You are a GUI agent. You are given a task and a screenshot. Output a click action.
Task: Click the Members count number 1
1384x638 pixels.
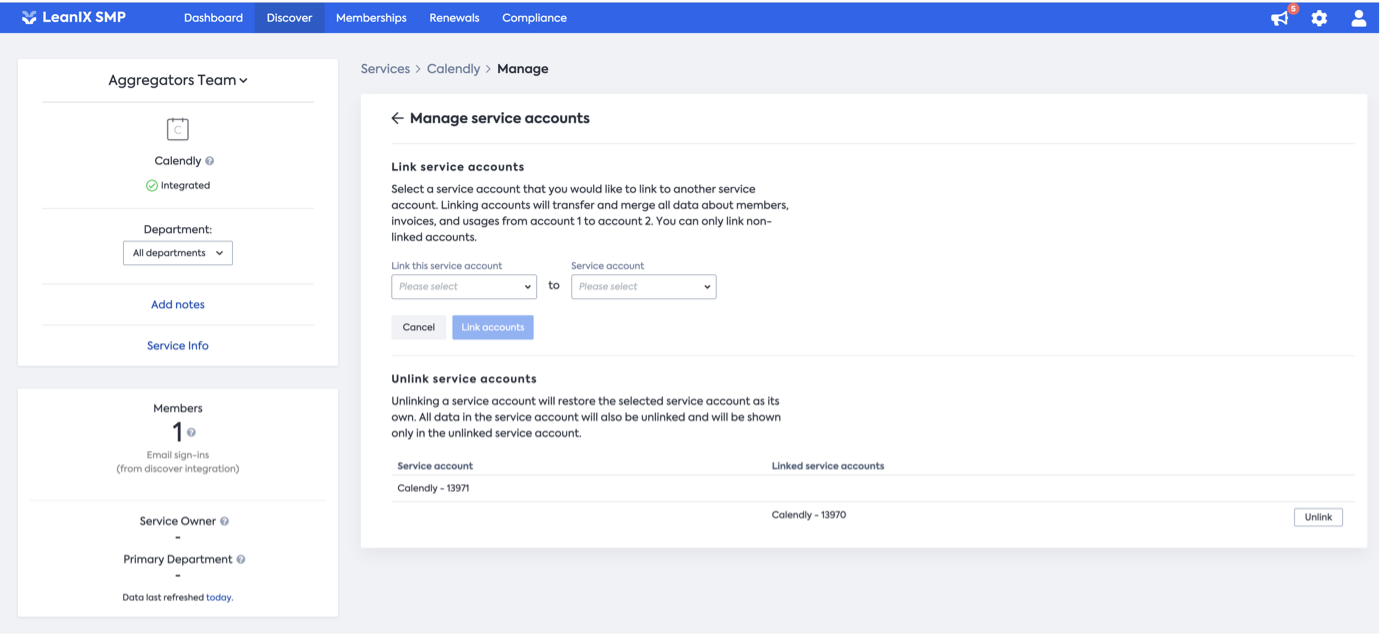tap(177, 432)
